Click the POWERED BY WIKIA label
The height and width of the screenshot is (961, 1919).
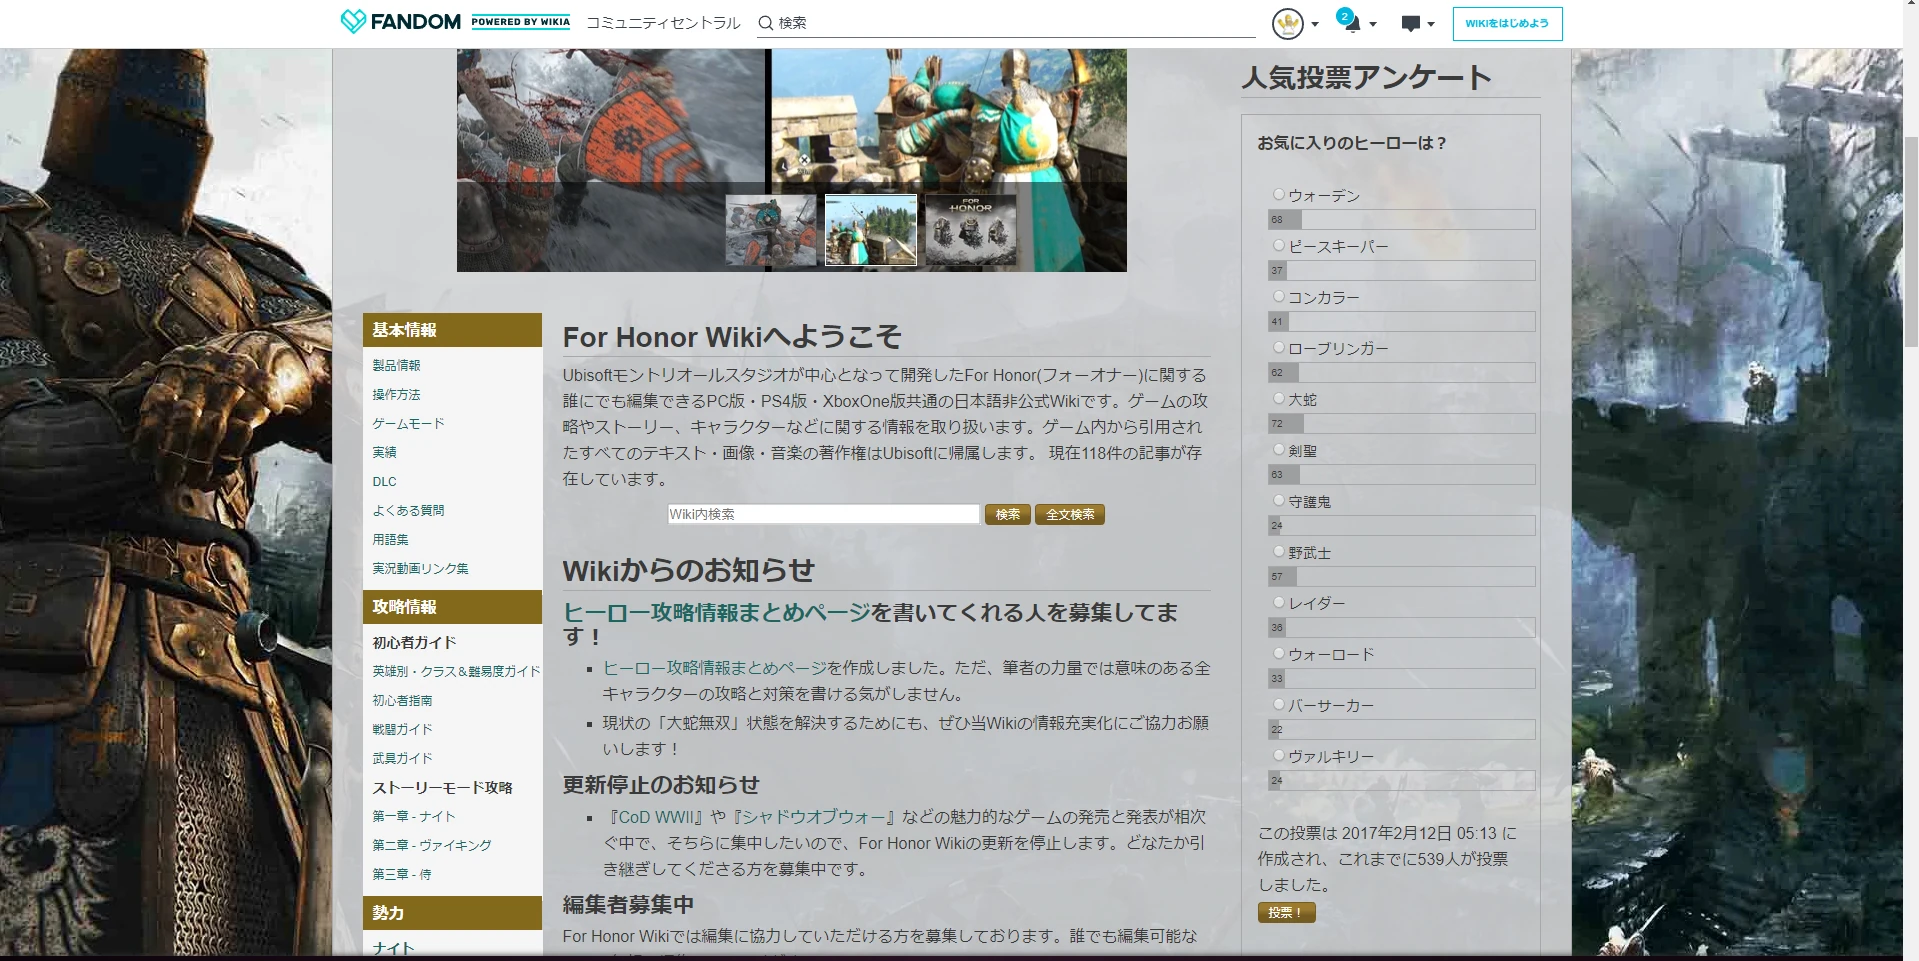click(x=521, y=22)
